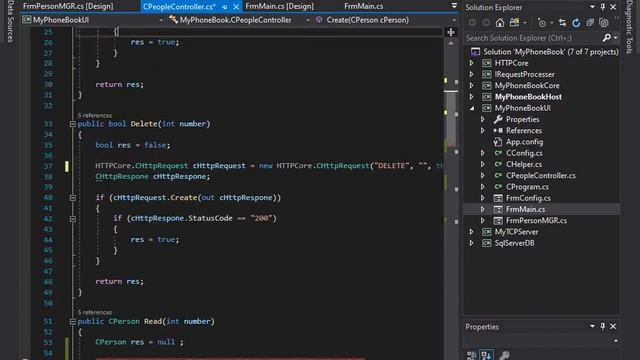640x360 pixels.
Task: Expand the References node
Action: click(483, 131)
